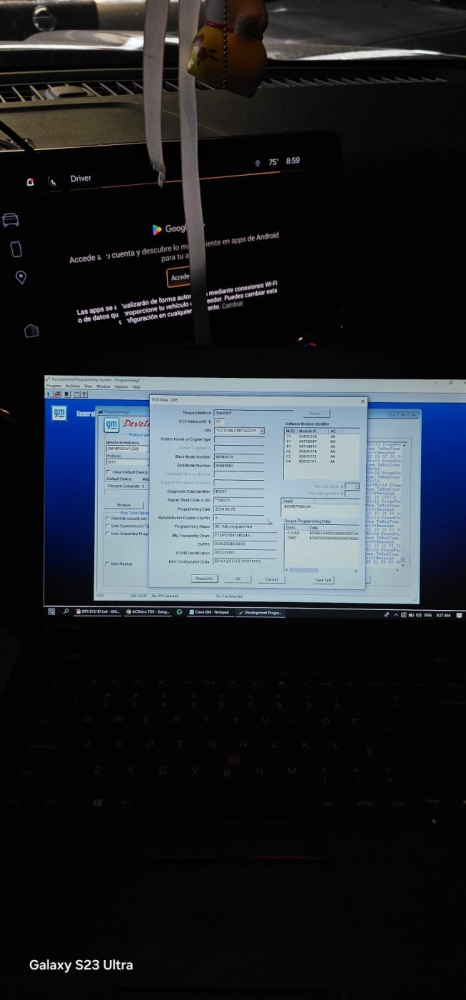
Task: Click the help question-mark toolbar icon
Action: tap(84, 394)
